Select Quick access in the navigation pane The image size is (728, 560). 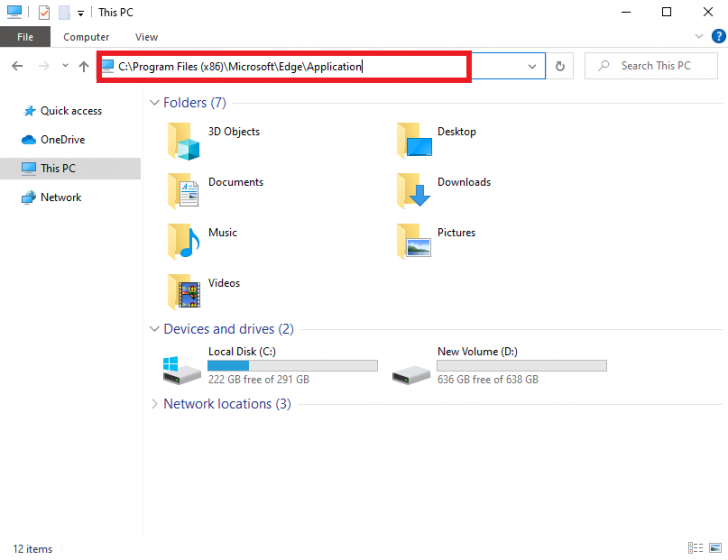[71, 111]
